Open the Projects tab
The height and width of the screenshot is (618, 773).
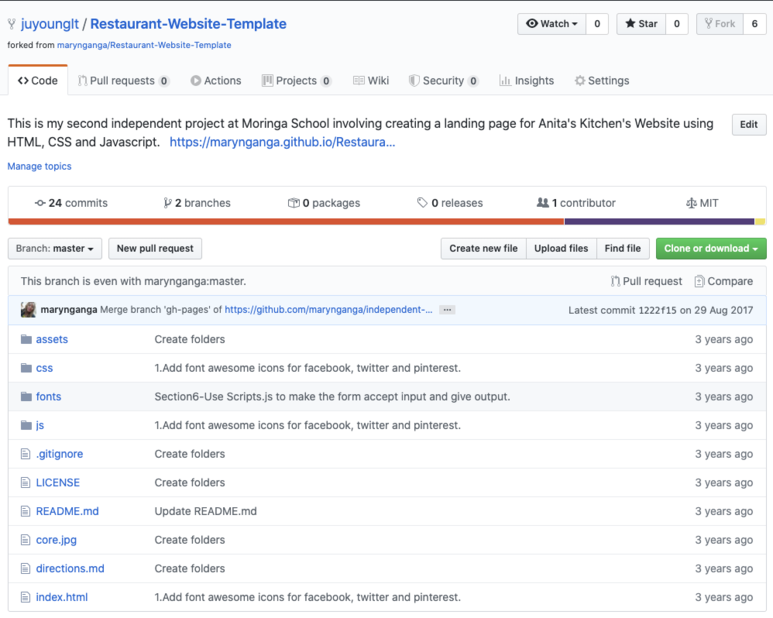296,80
